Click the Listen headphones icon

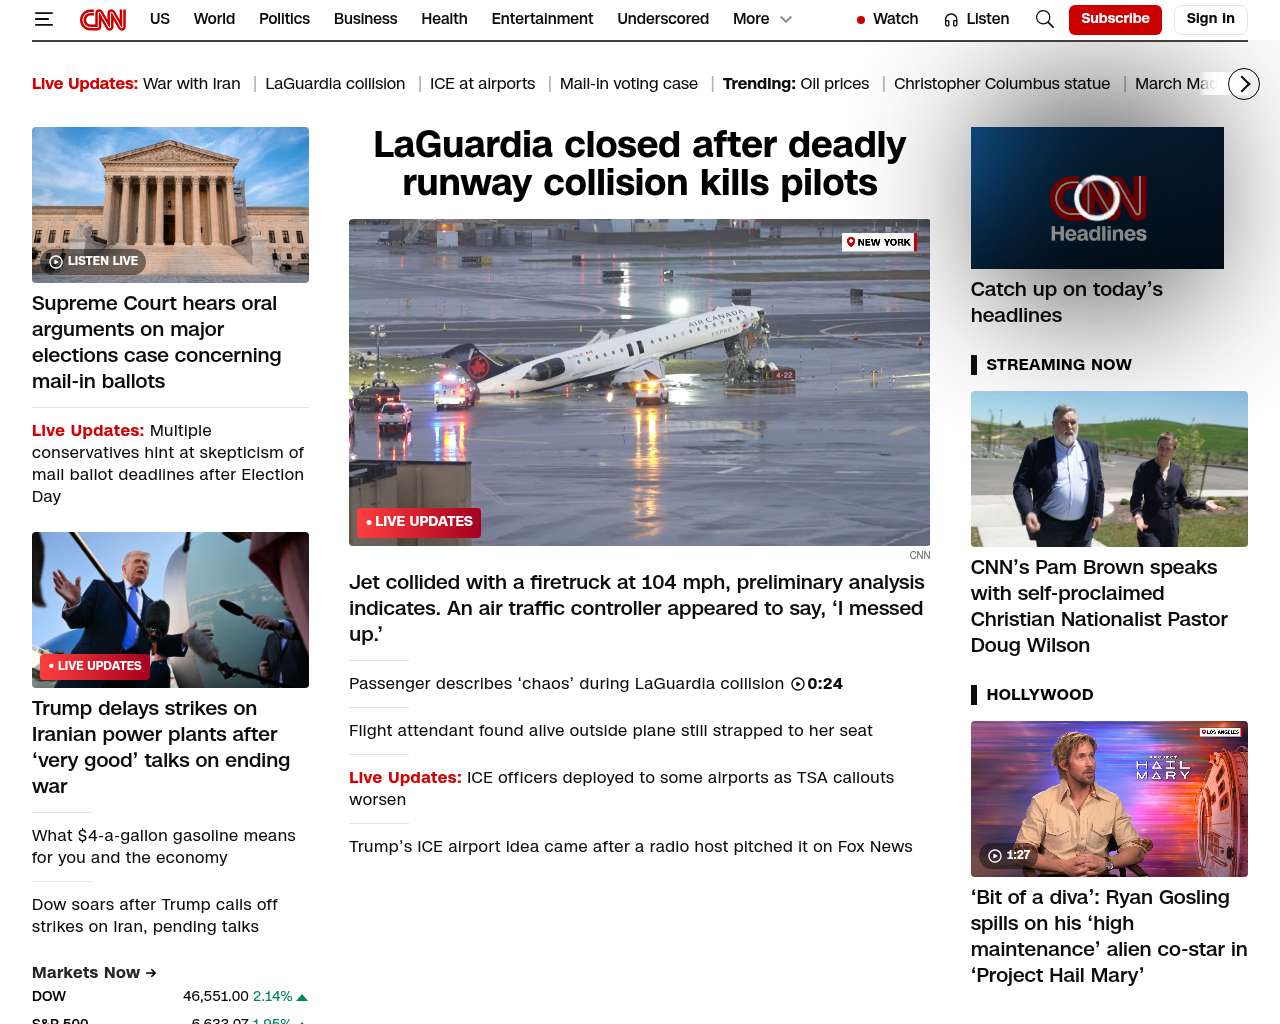click(951, 19)
